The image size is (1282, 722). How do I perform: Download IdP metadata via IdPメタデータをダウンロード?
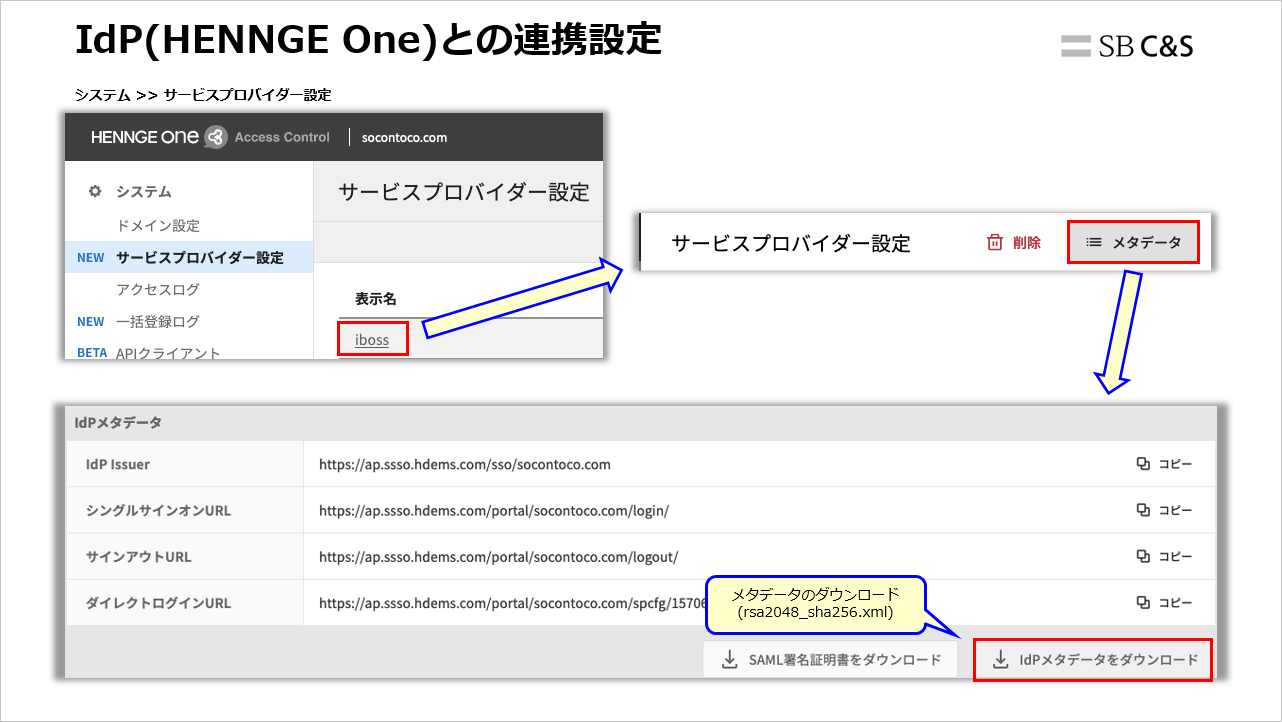[x=1094, y=660]
